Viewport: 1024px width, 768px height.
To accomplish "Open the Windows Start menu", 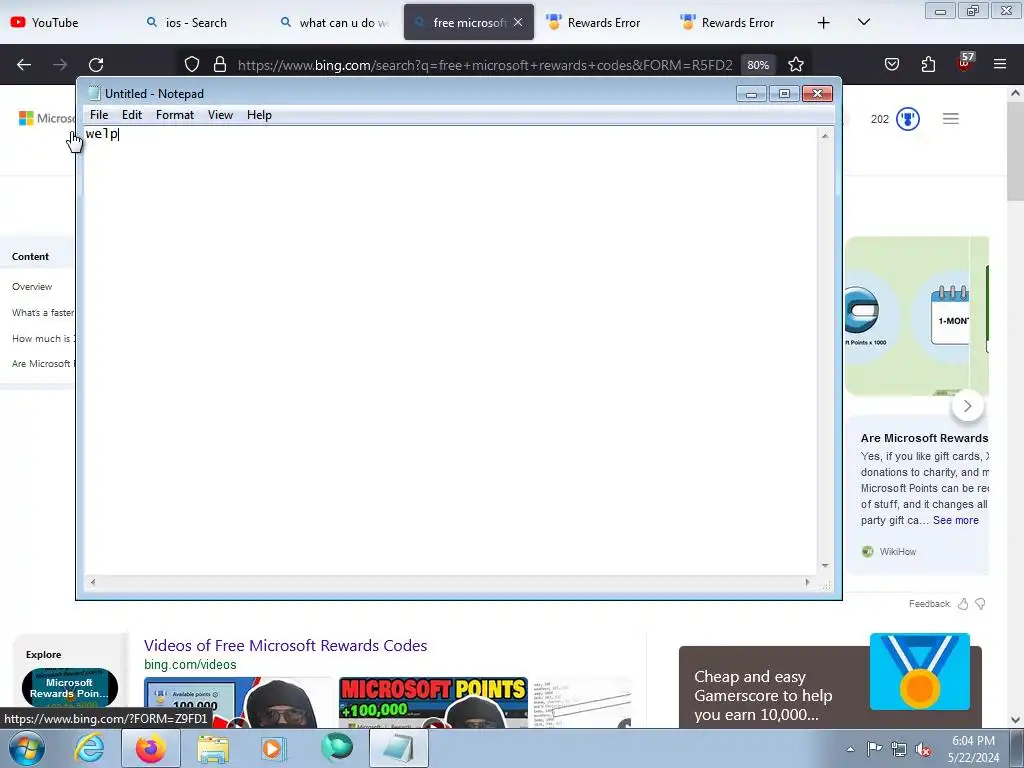I will pyautogui.click(x=26, y=748).
